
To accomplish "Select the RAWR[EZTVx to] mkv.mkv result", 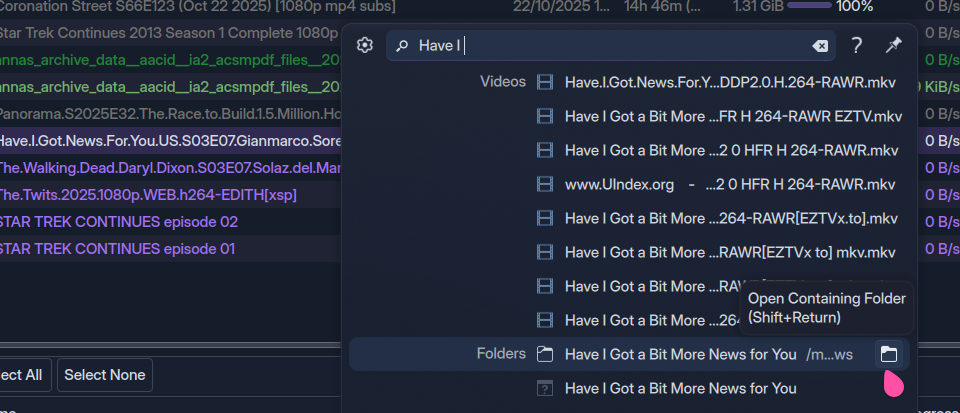I will (x=730, y=252).
